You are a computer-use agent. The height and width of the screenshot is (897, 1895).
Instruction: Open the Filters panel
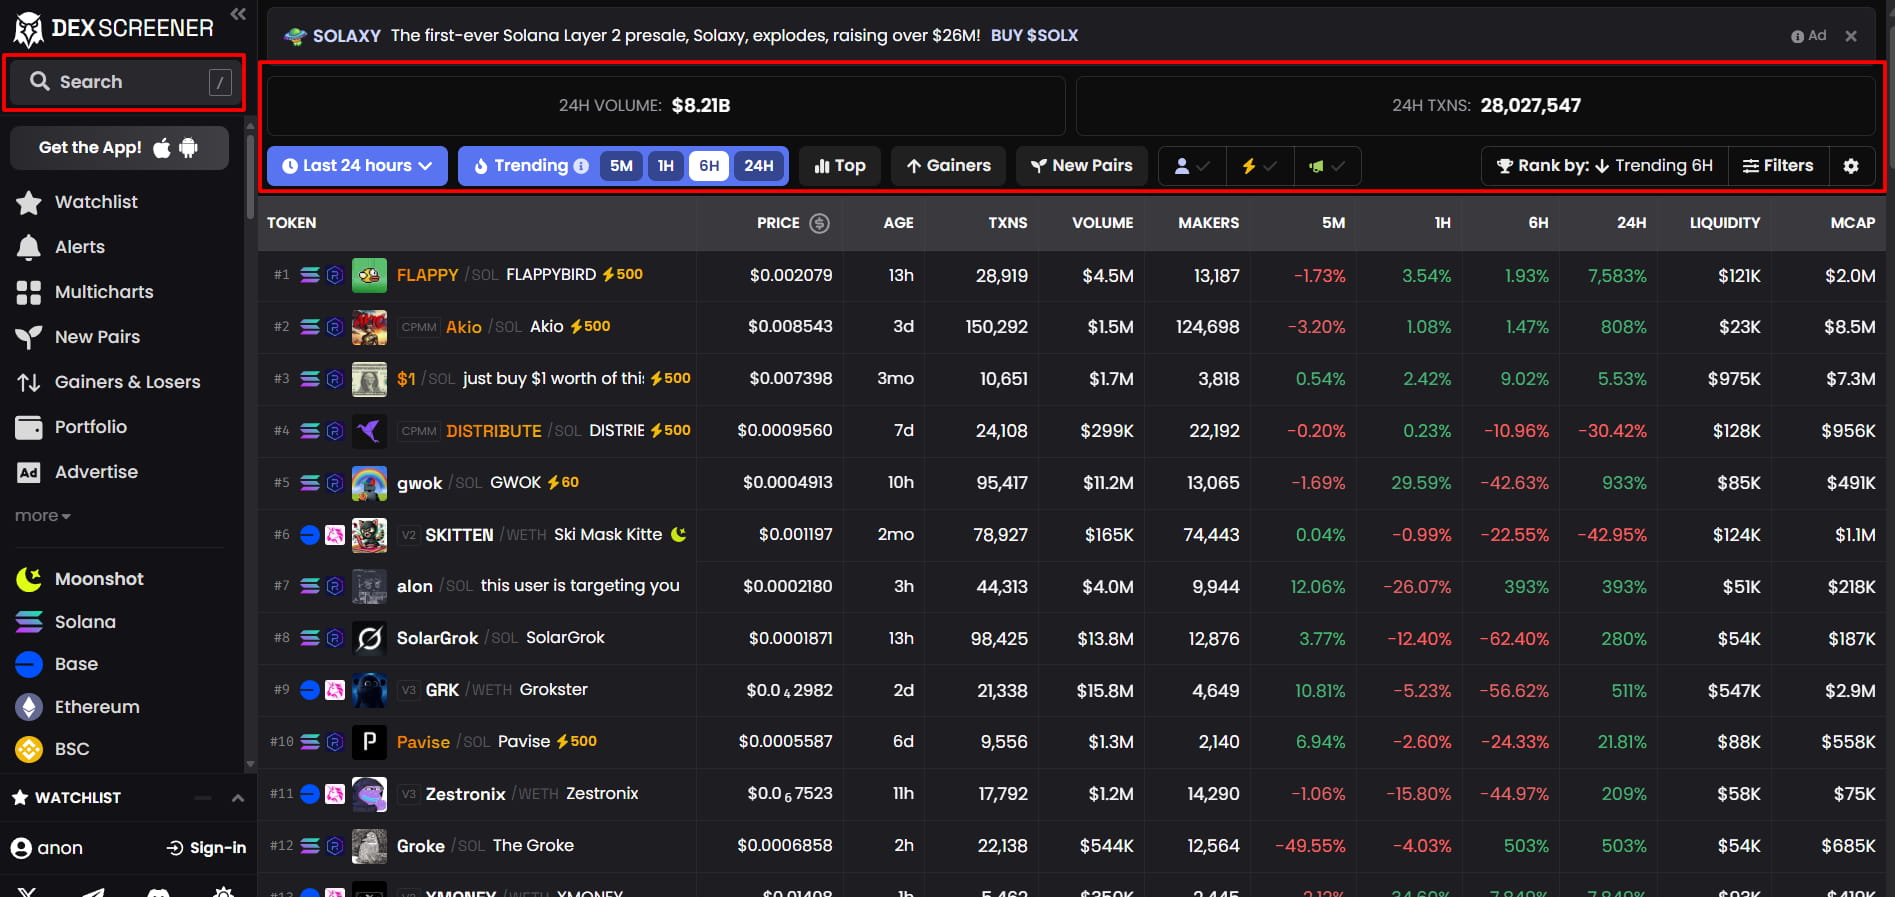(x=1778, y=166)
